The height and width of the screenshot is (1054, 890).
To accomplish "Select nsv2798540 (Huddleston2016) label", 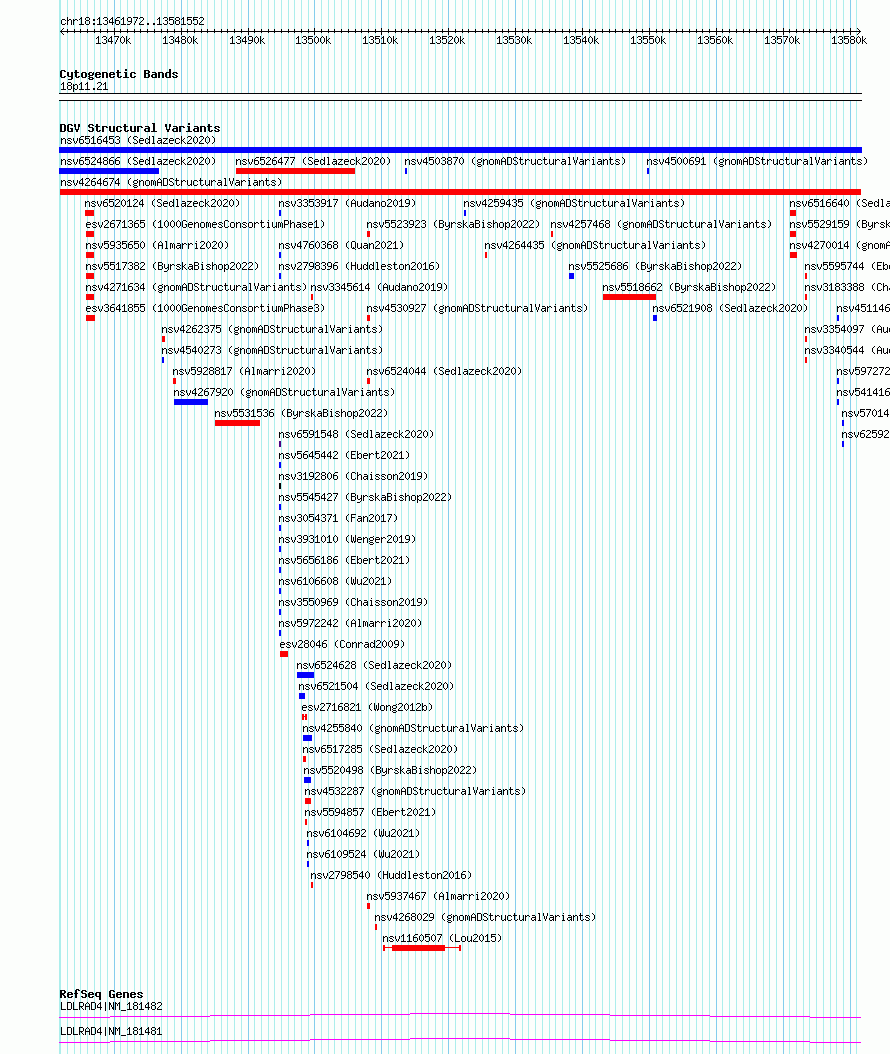I will (391, 875).
